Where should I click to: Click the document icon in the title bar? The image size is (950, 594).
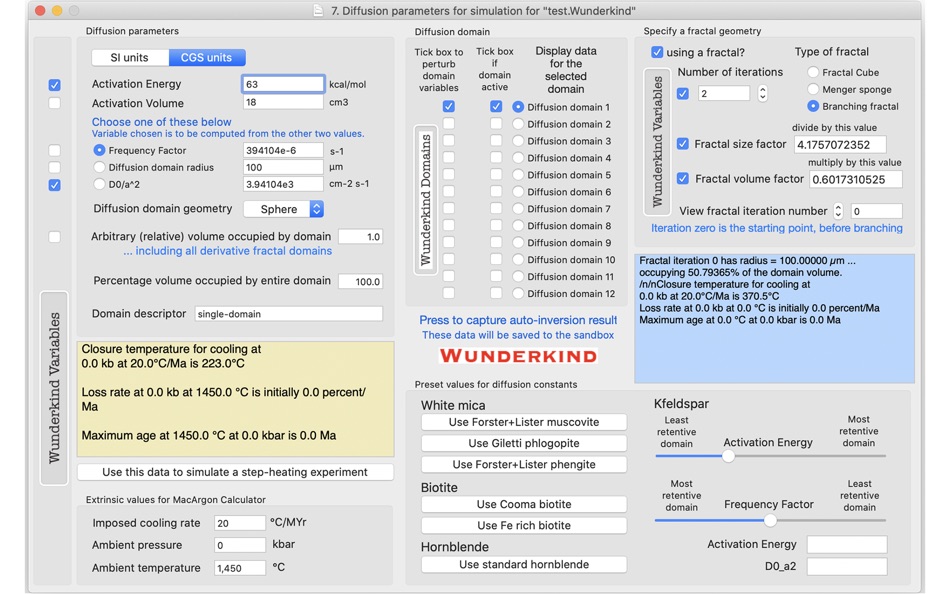(319, 10)
